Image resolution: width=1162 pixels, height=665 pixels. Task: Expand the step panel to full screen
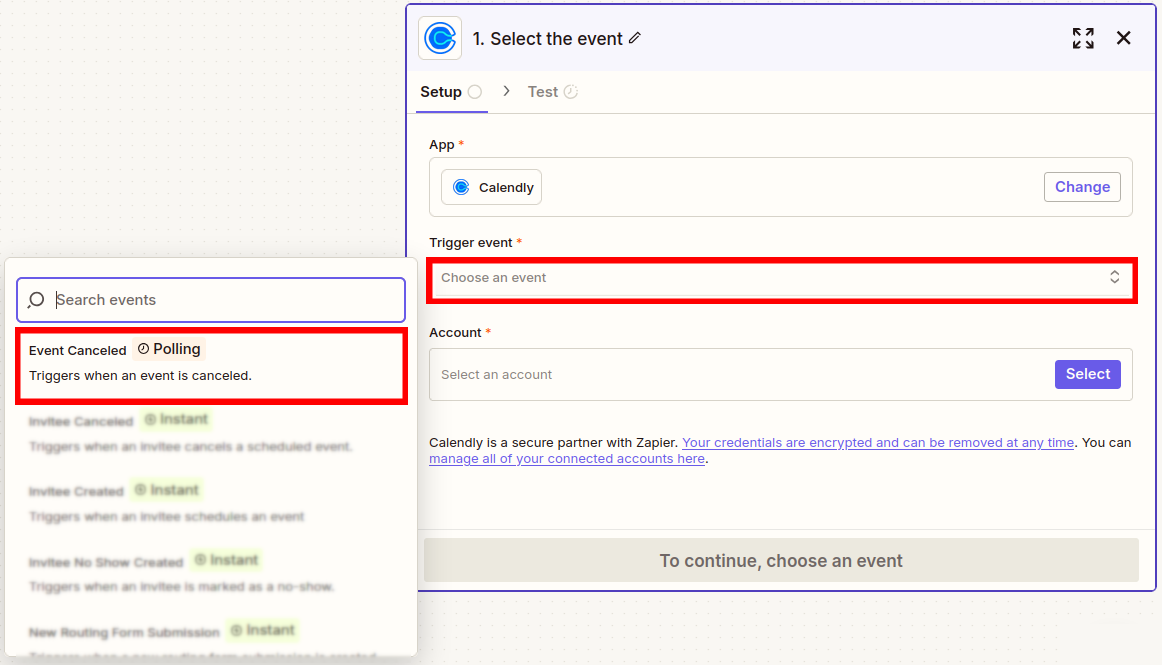(1083, 38)
